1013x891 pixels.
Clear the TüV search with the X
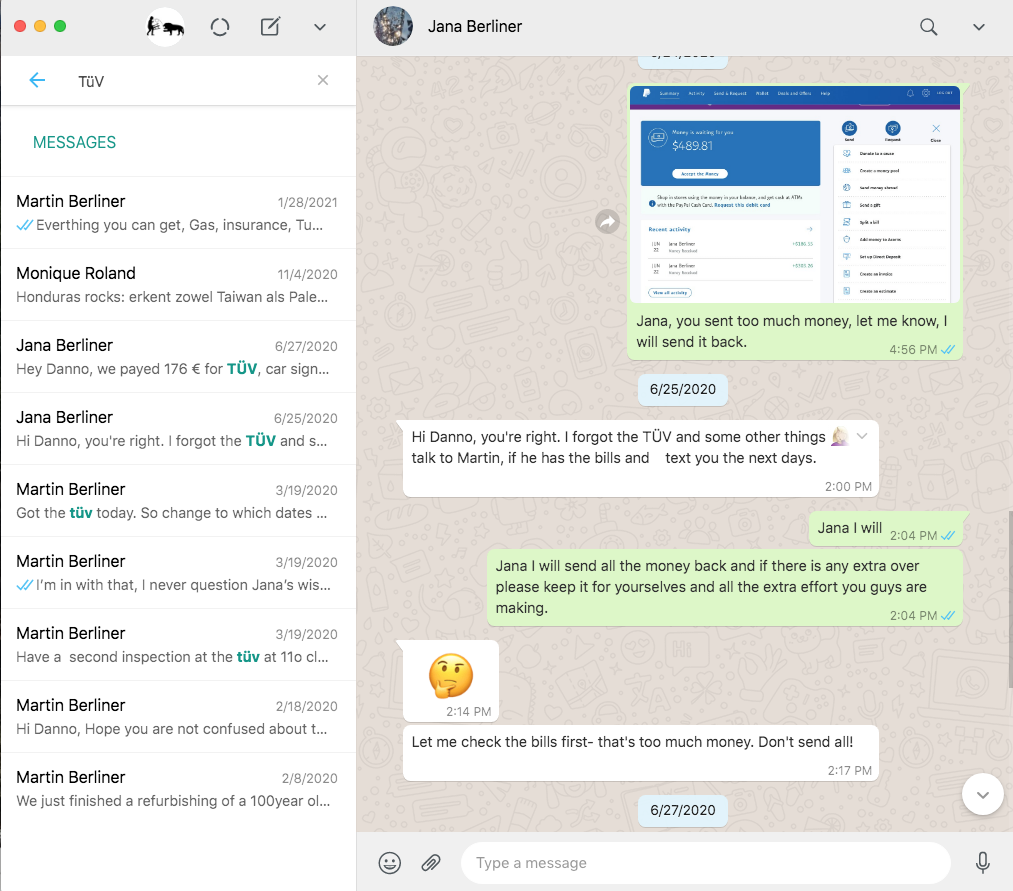[323, 80]
